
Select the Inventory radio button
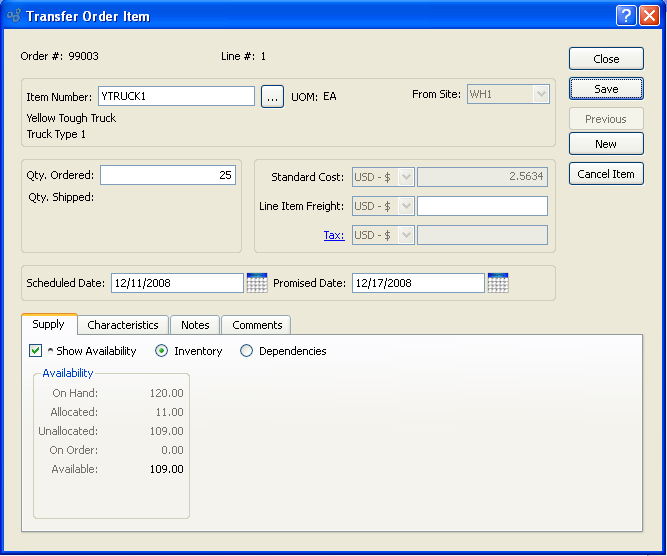pos(162,351)
